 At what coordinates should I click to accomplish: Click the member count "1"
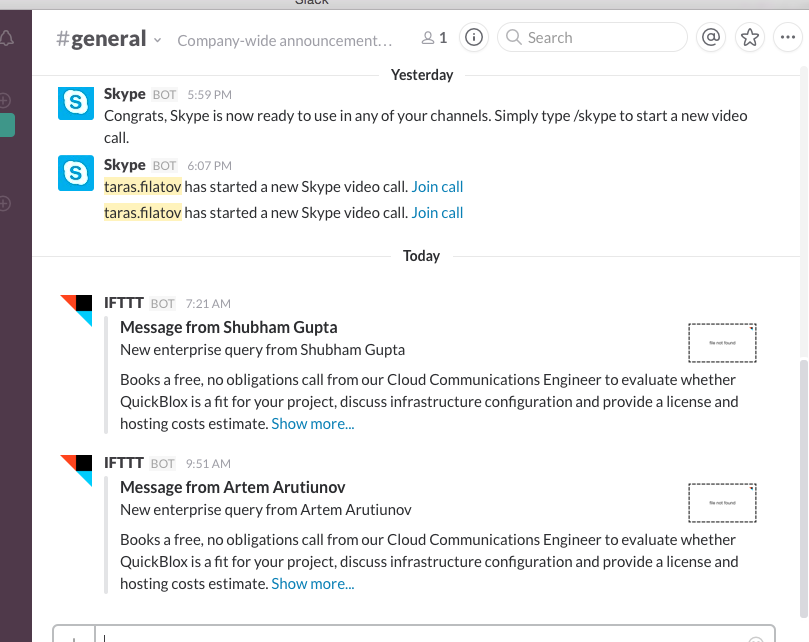(x=443, y=38)
